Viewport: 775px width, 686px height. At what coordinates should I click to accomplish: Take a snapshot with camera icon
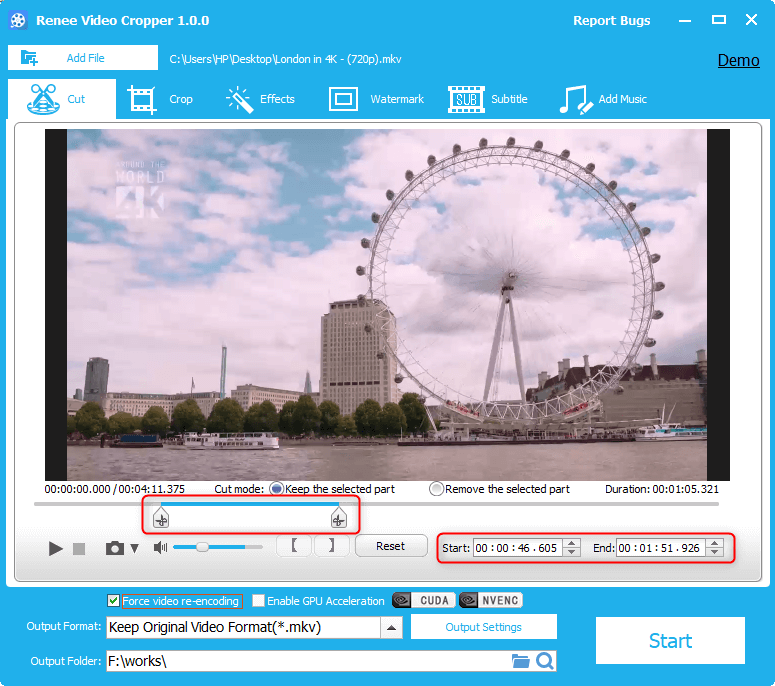click(115, 548)
